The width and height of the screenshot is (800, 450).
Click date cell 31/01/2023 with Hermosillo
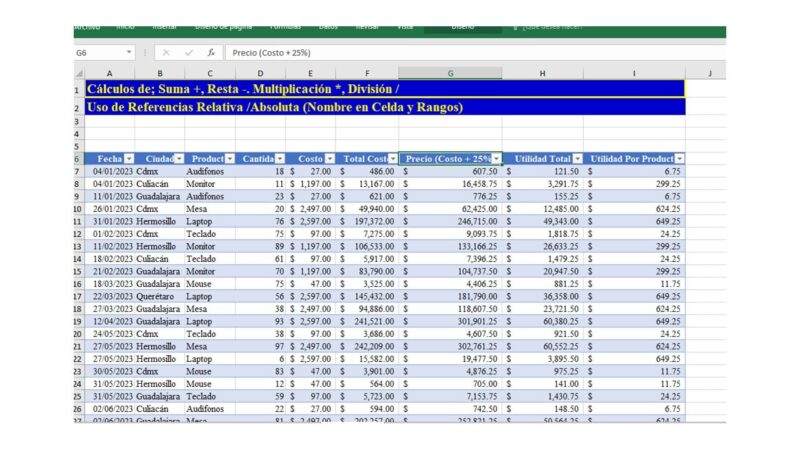click(x=109, y=221)
